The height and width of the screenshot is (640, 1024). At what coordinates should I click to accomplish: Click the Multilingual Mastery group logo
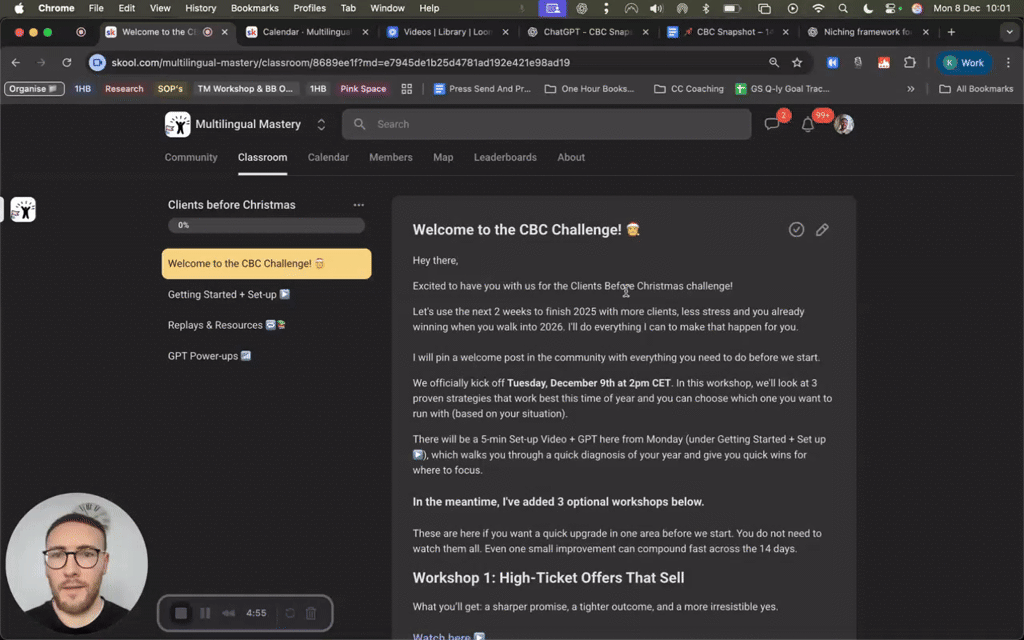(x=178, y=124)
